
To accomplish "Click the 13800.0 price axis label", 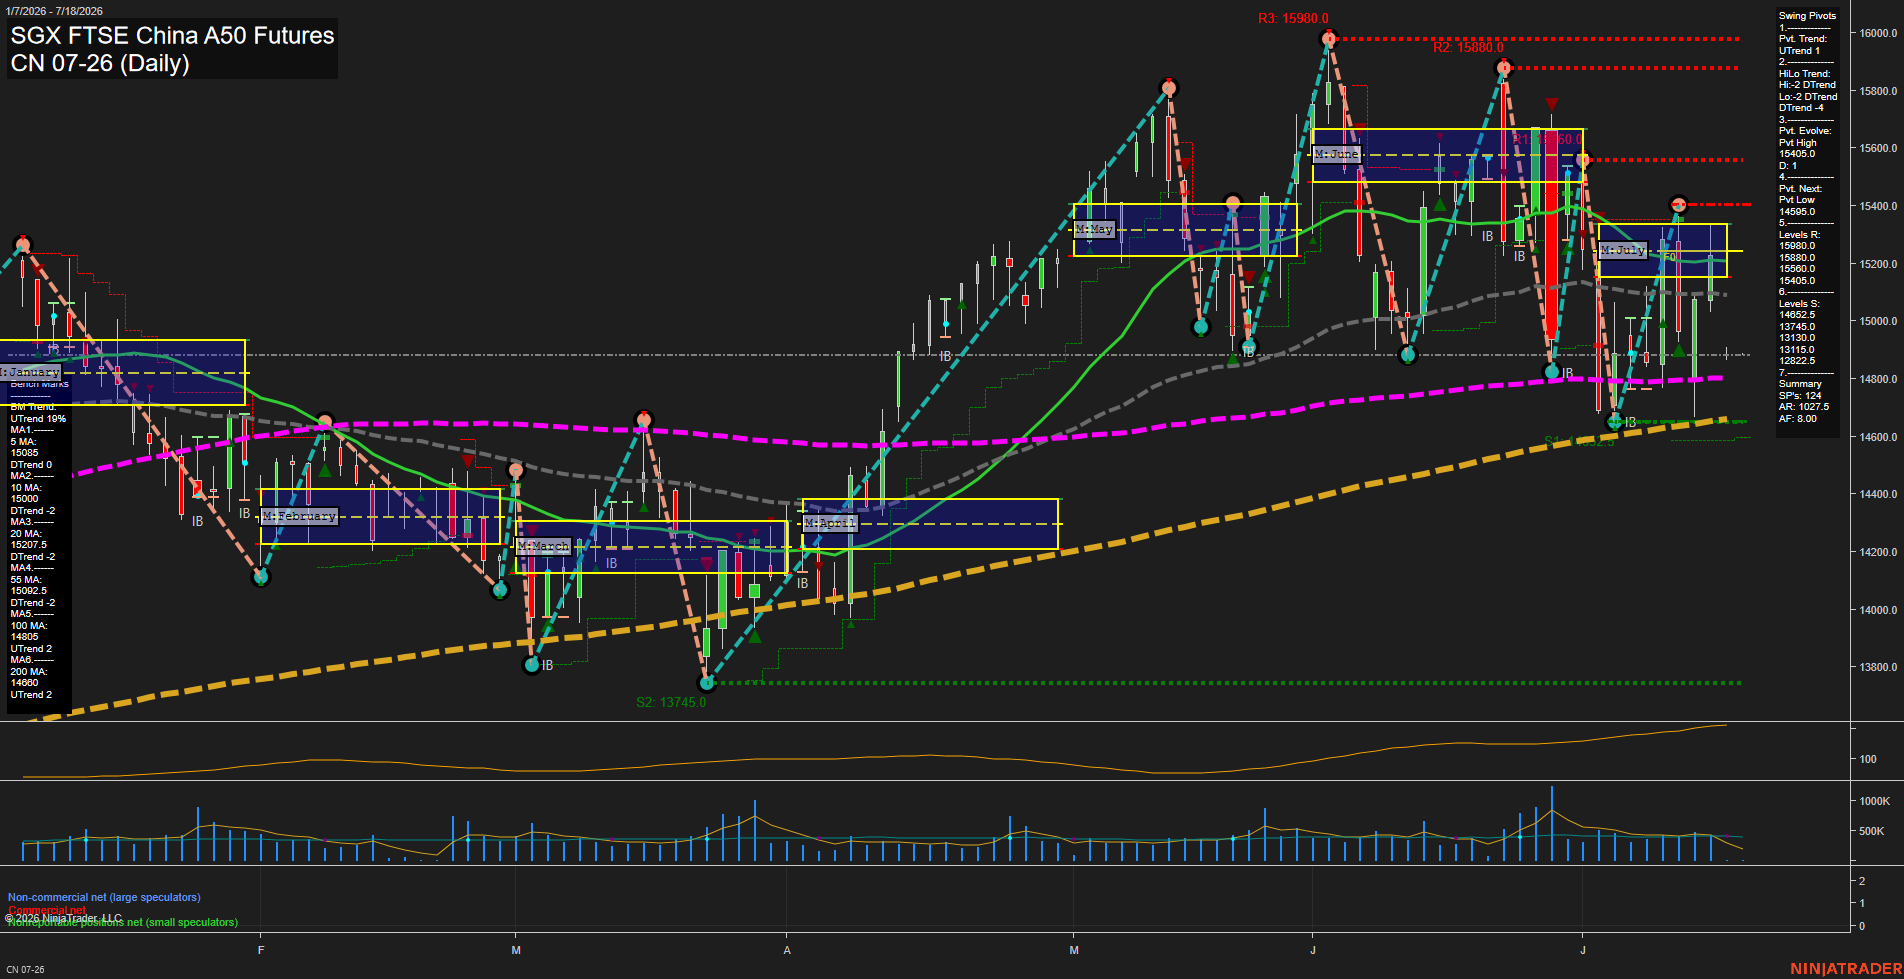I will [1878, 667].
